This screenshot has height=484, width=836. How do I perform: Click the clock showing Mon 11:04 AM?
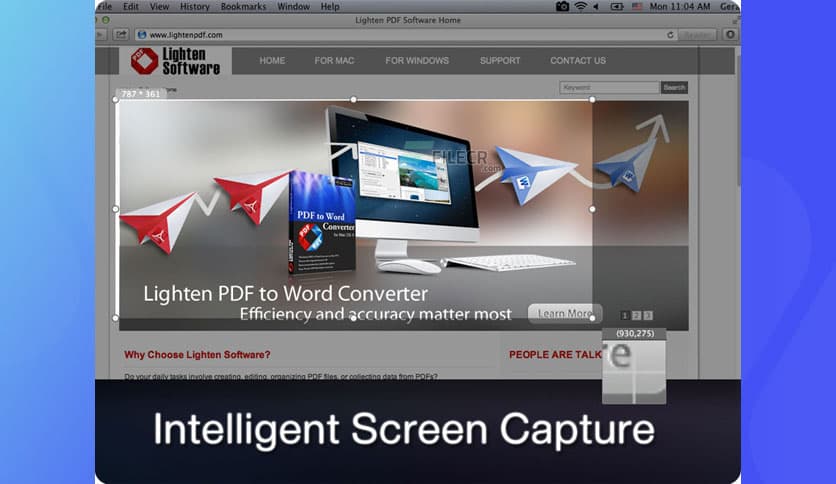(x=680, y=6)
